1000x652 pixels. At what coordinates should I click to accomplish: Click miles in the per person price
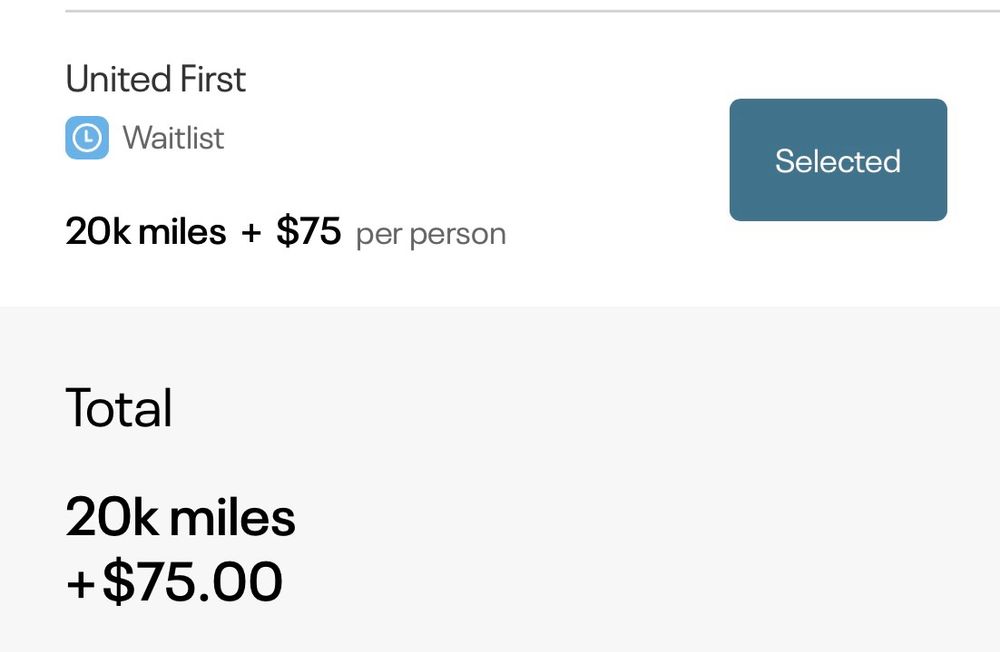point(182,232)
